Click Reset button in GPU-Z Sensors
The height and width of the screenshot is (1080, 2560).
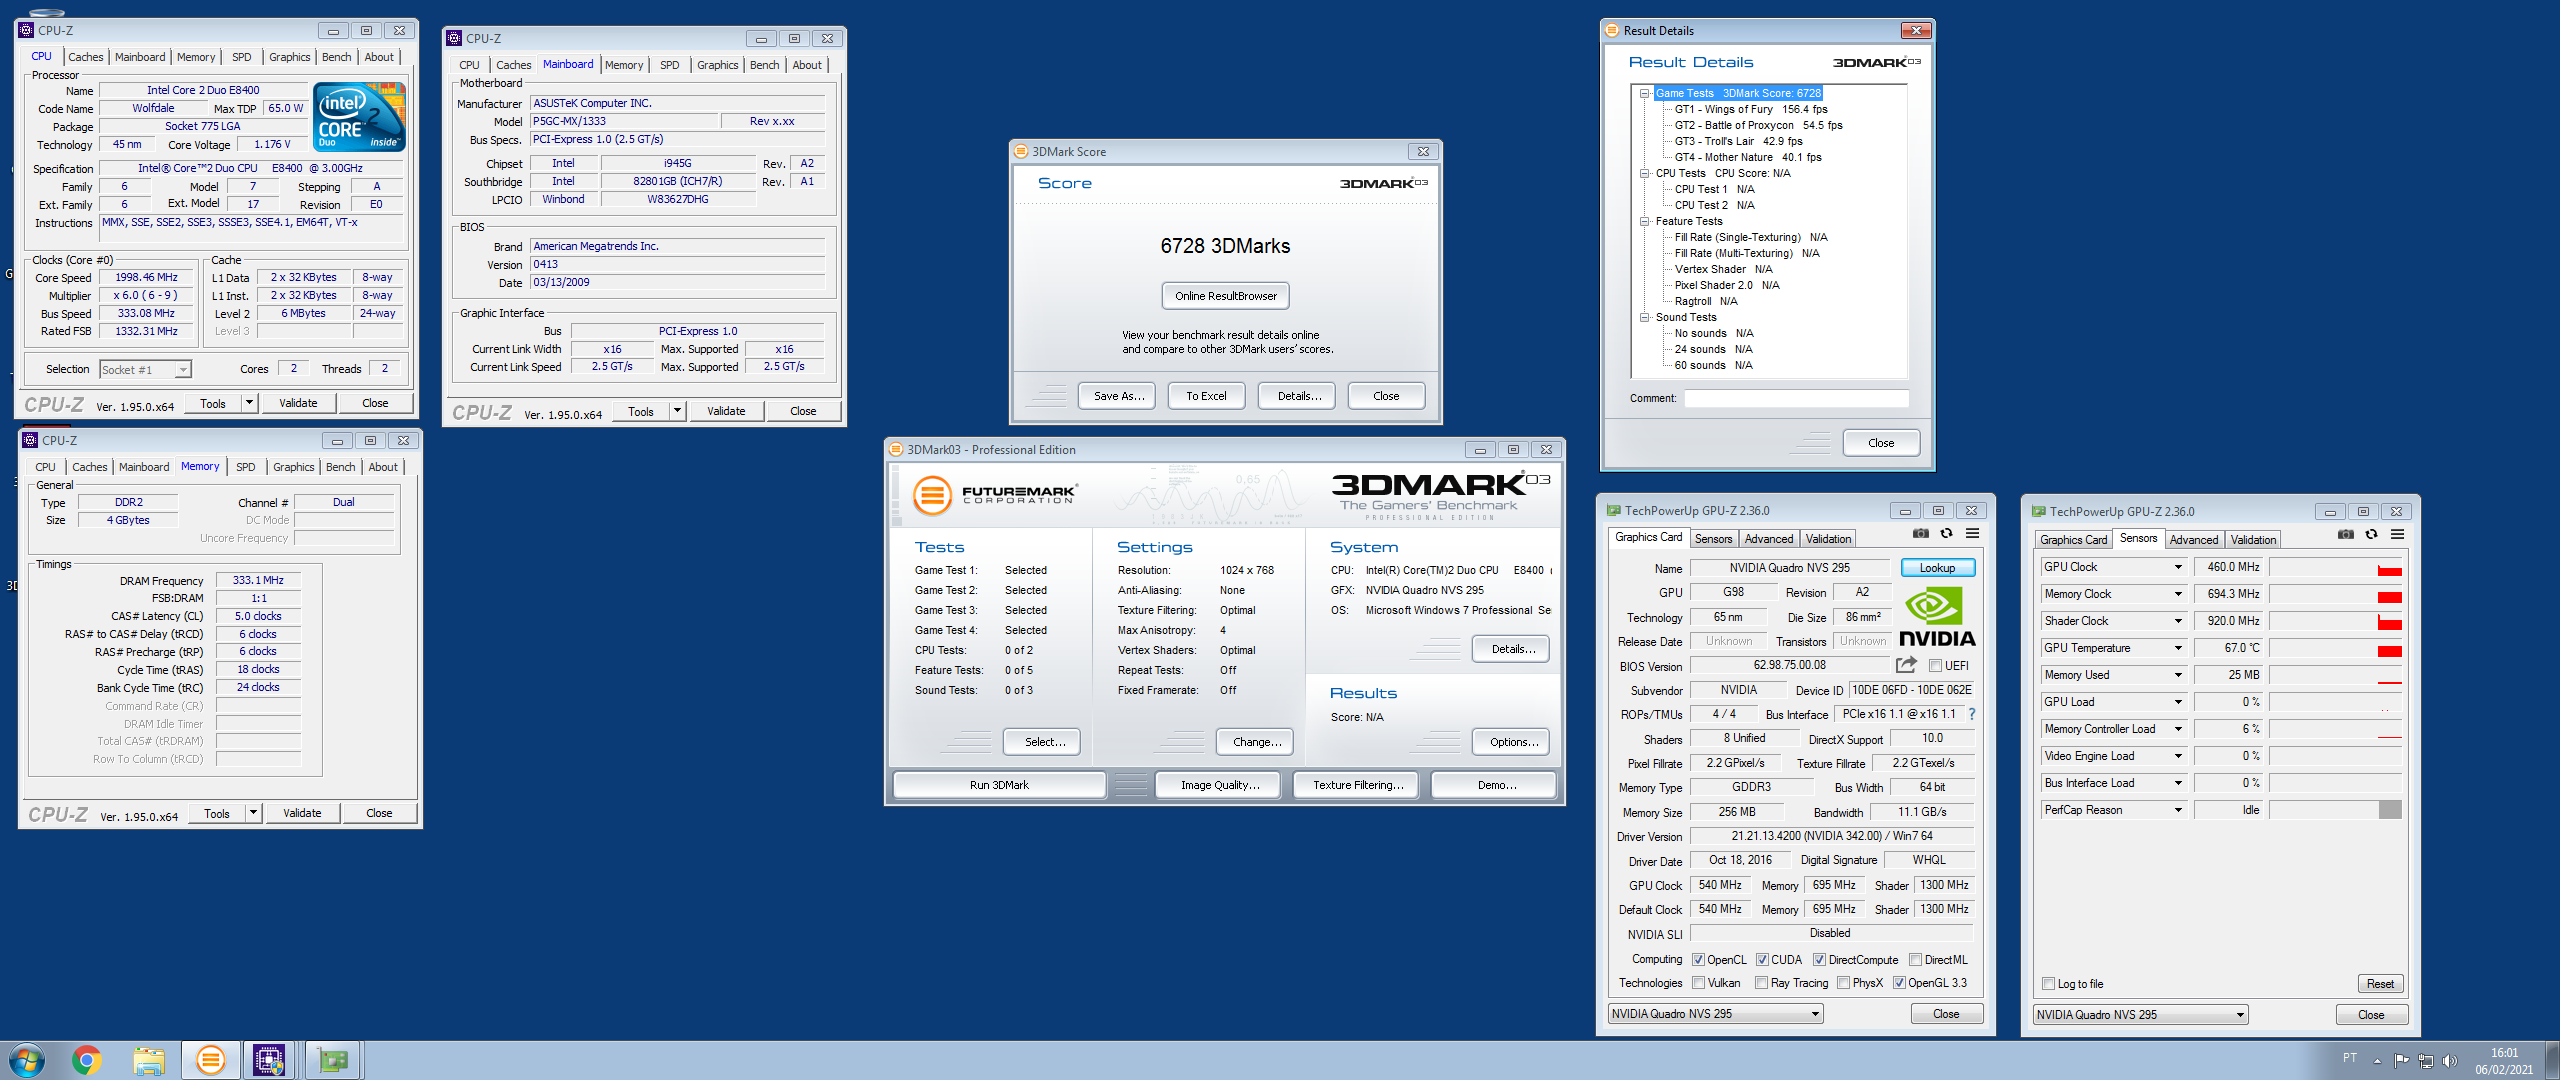[x=2380, y=984]
